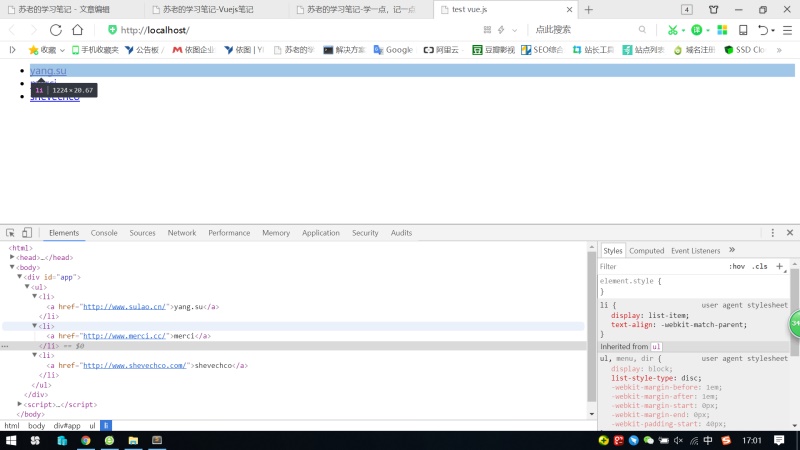
Task: Go to the browser home page icon
Action: pos(78,30)
